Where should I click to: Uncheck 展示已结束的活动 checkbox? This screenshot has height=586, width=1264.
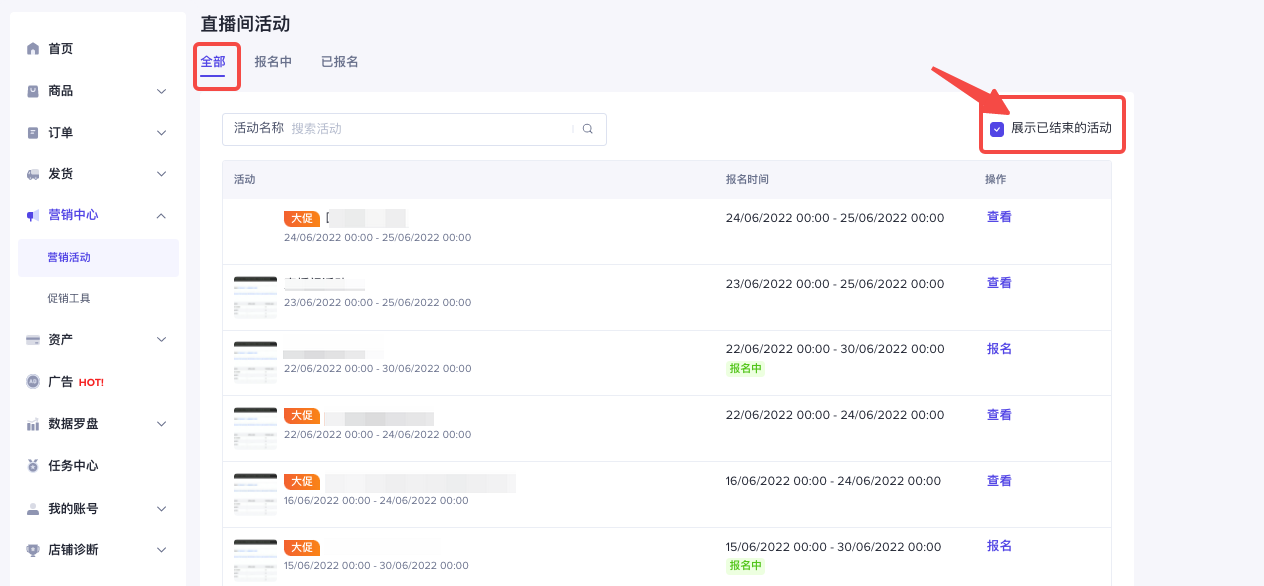997,129
